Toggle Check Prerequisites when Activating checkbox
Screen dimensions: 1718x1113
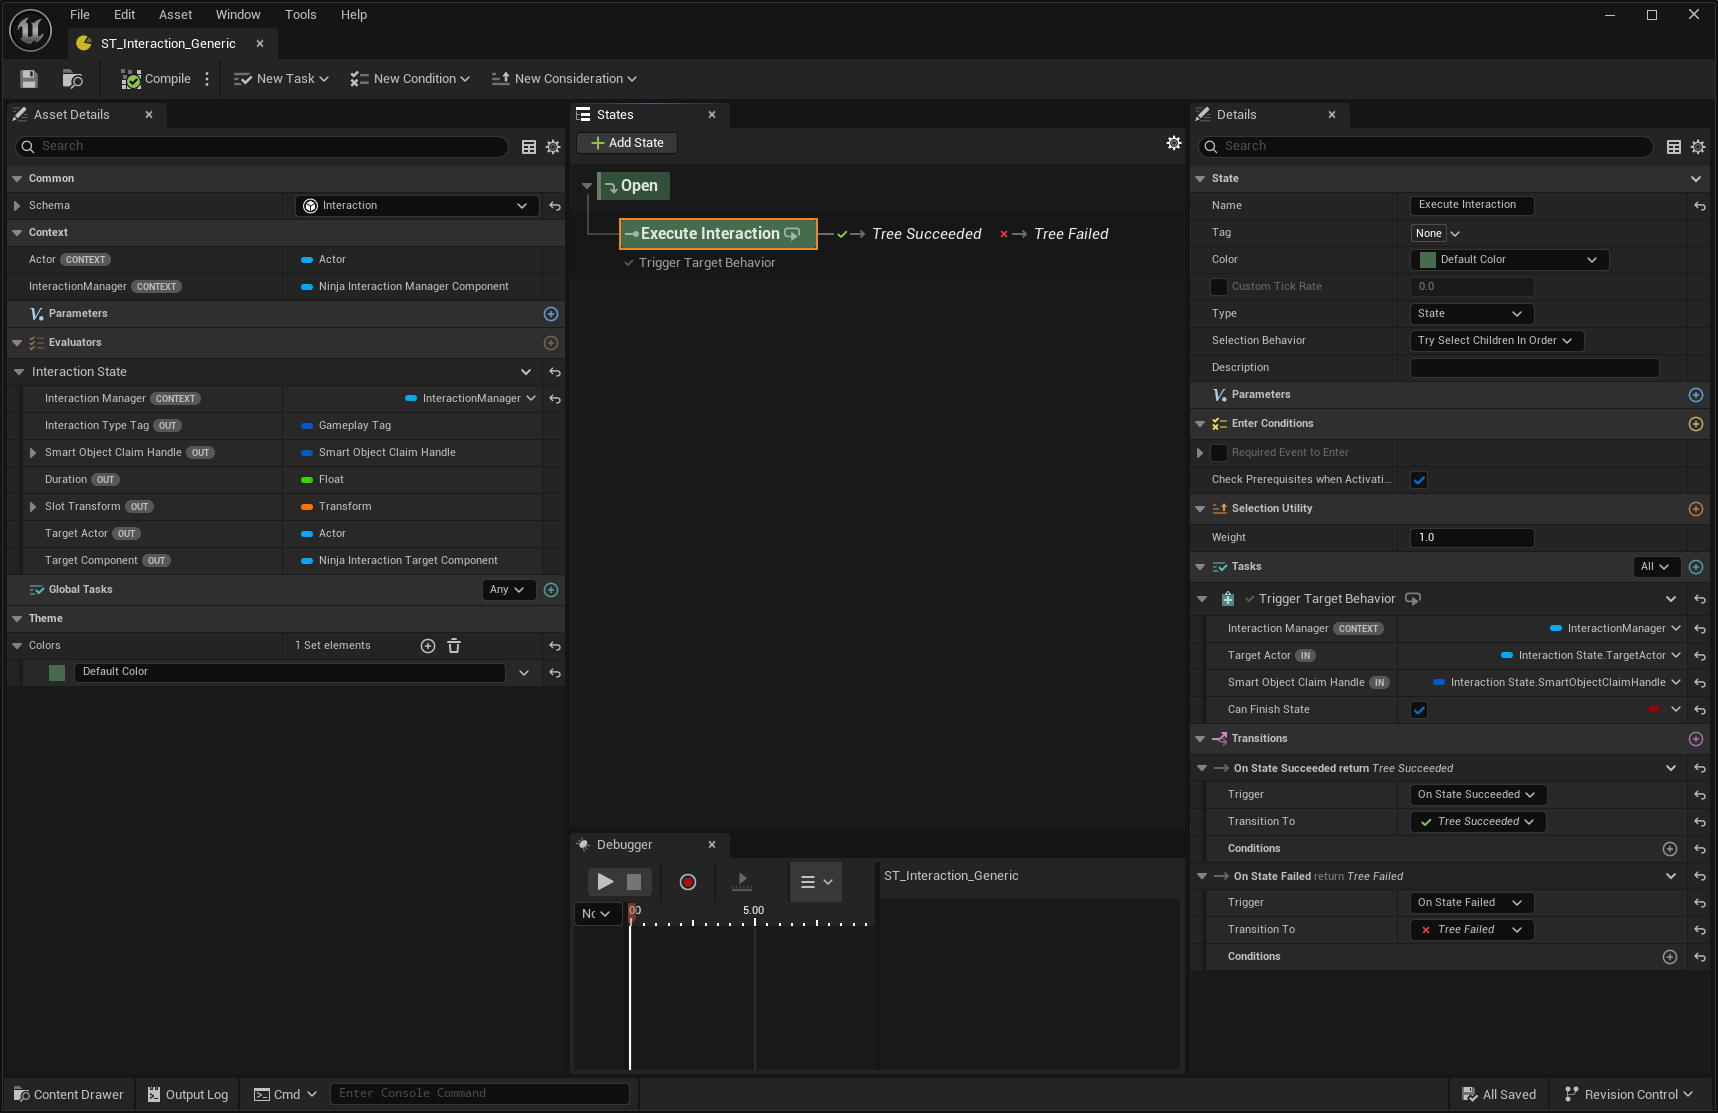pyautogui.click(x=1418, y=480)
